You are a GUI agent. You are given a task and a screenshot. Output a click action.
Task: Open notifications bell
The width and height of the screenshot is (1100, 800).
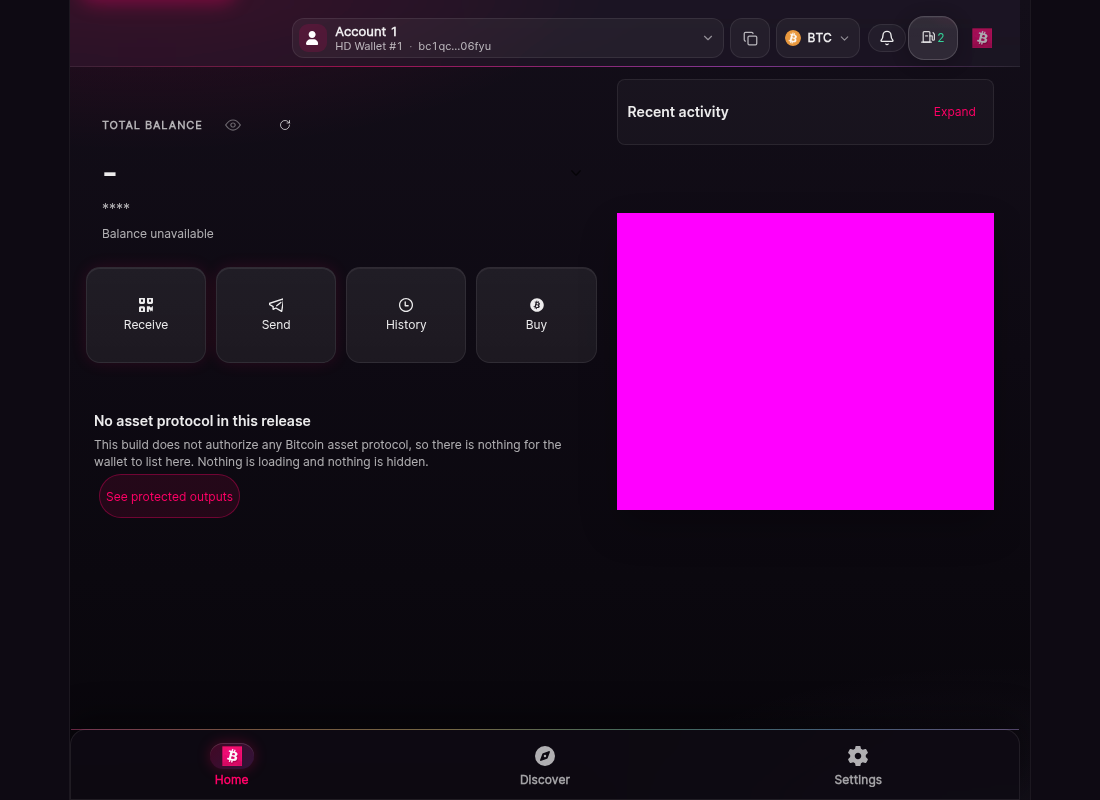[887, 38]
